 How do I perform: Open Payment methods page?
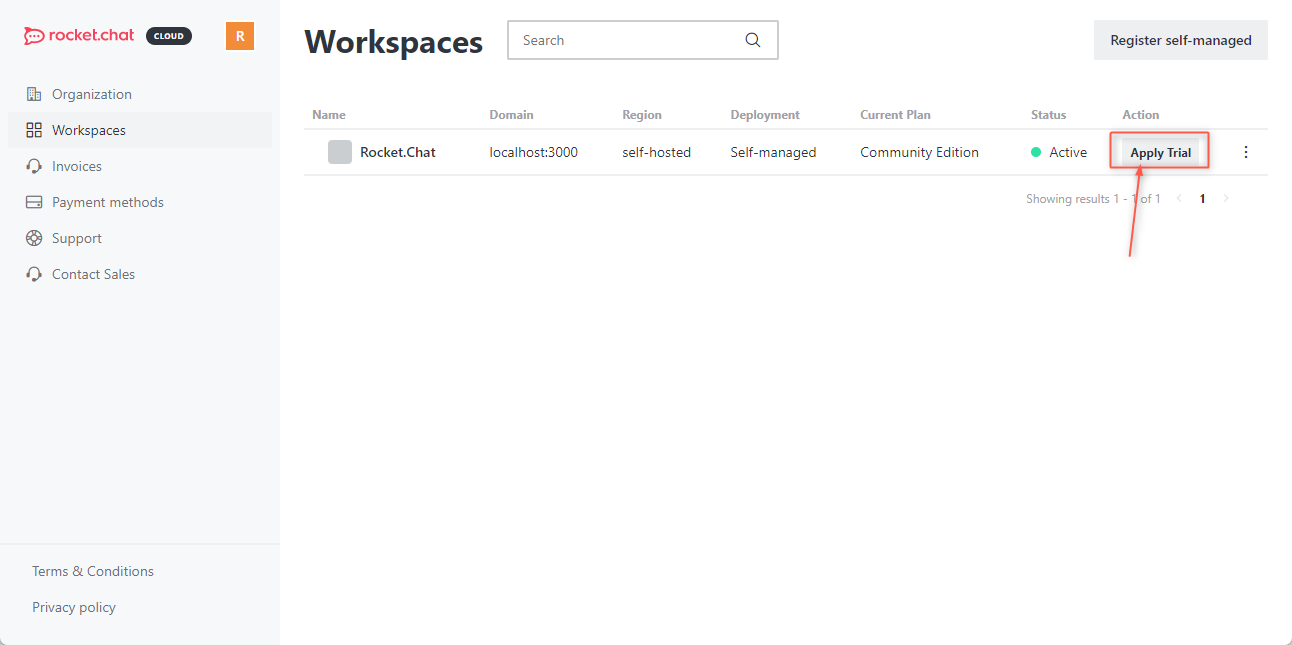click(x=140, y=202)
